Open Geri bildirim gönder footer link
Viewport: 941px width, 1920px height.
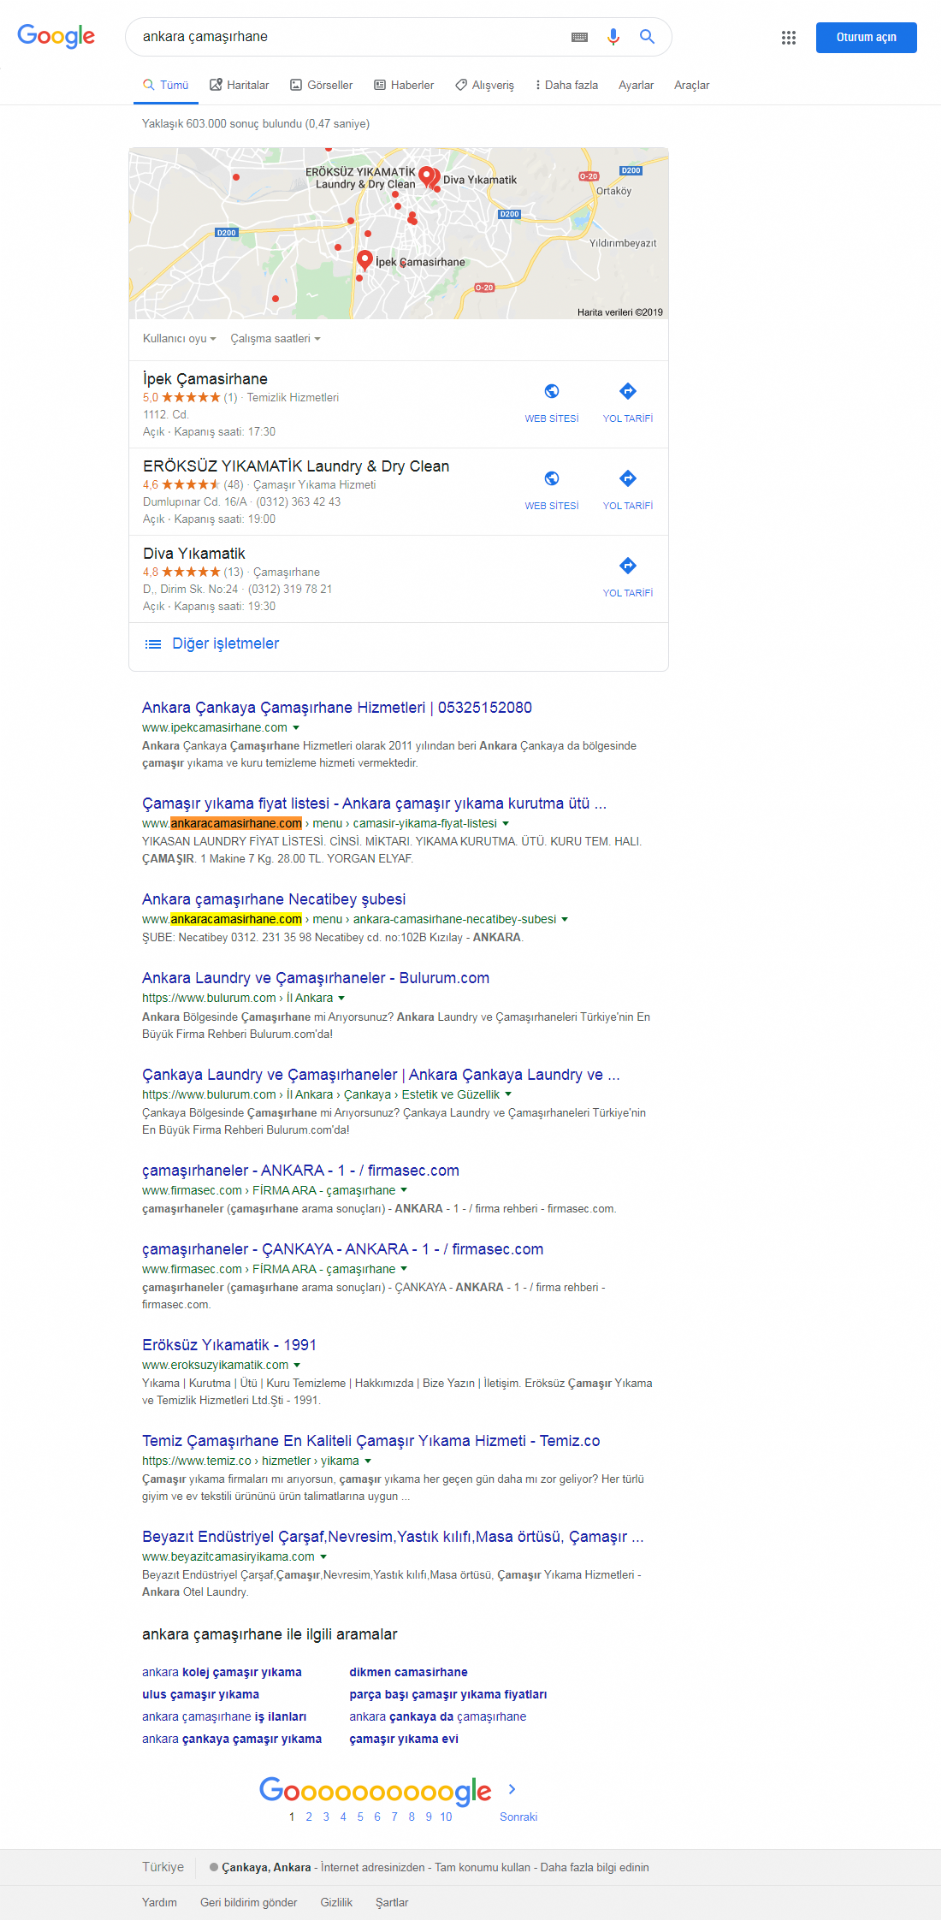[248, 1902]
